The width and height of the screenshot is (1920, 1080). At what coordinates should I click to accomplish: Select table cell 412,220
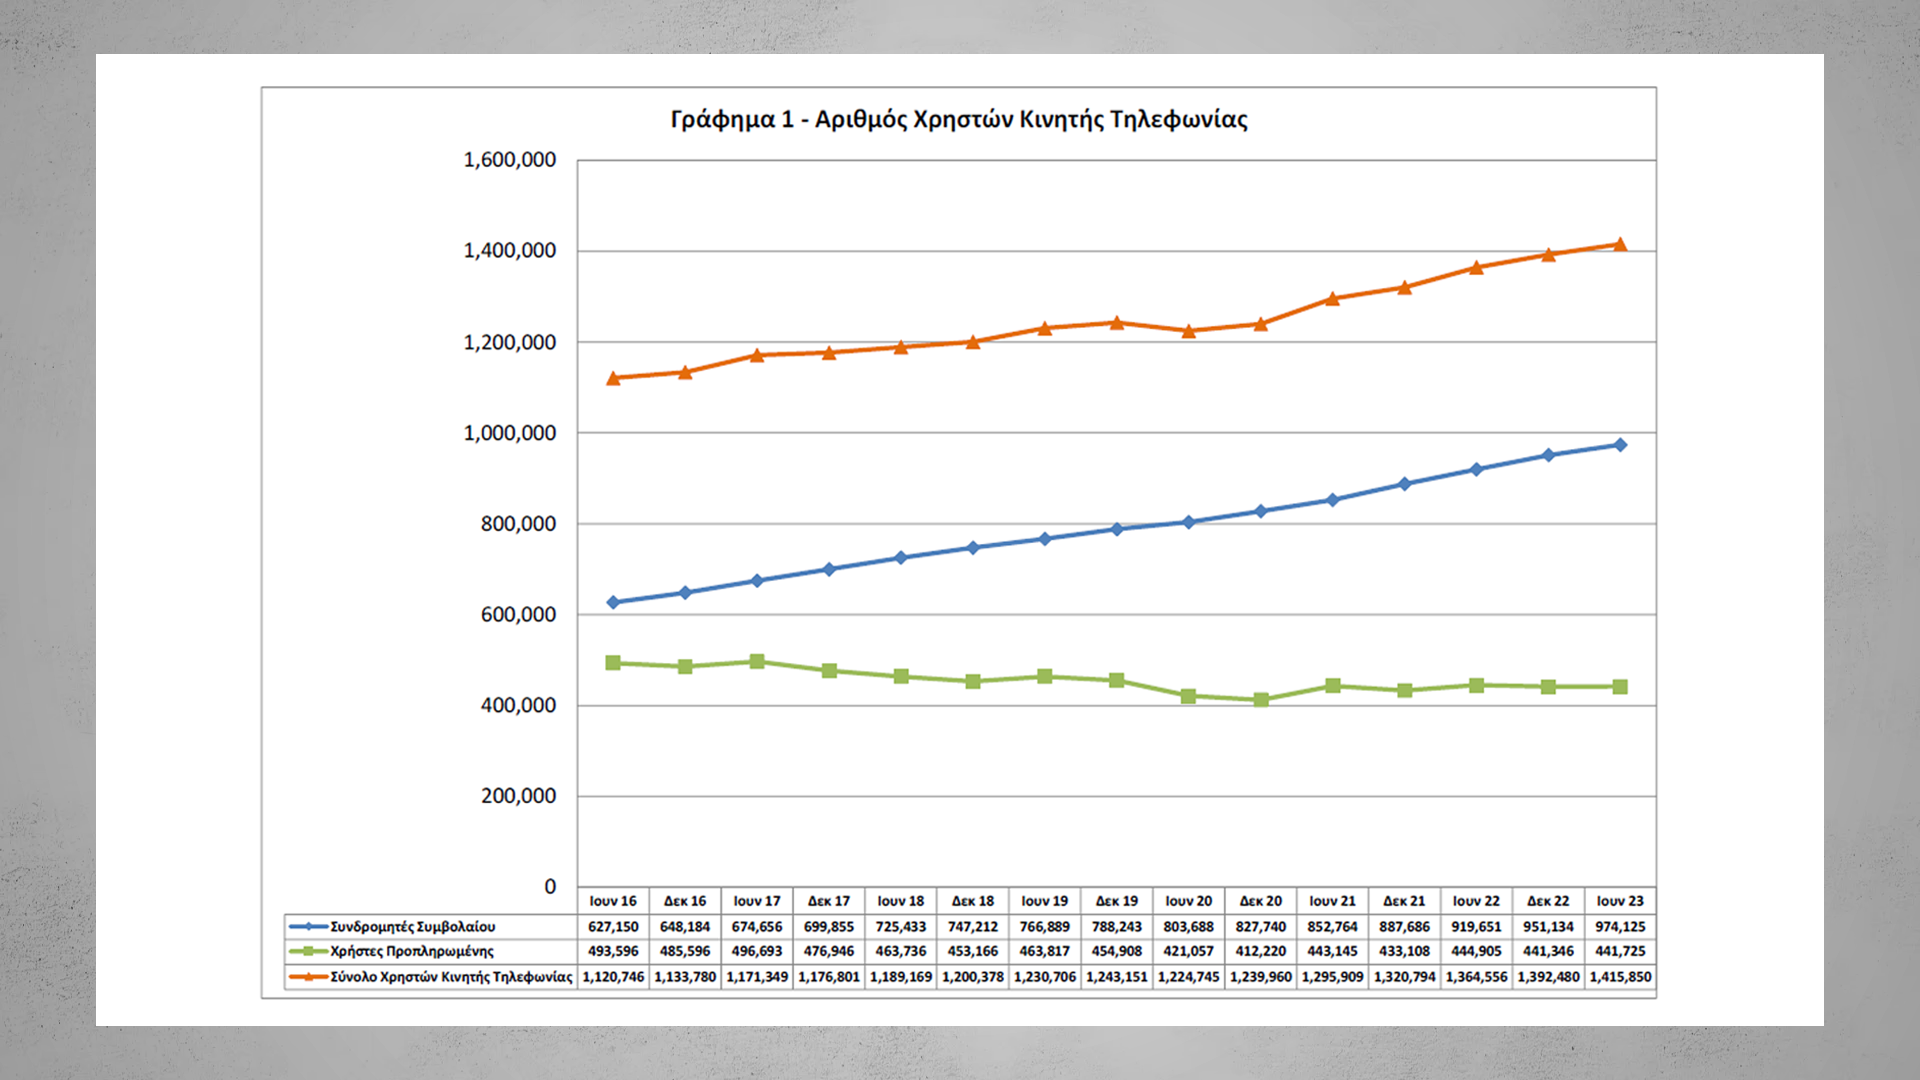[x=1261, y=951]
